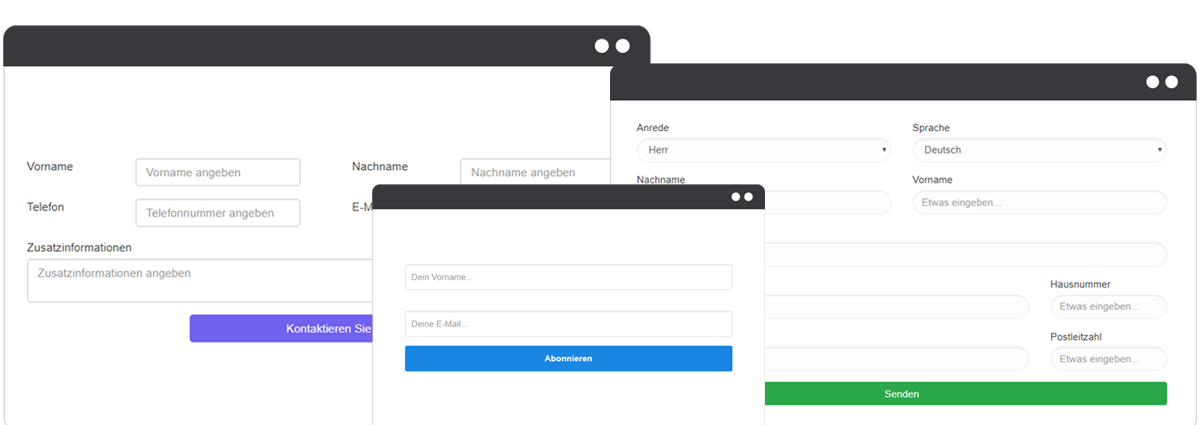
Task: Select the 'Nachname angeben' text field
Action: point(535,172)
